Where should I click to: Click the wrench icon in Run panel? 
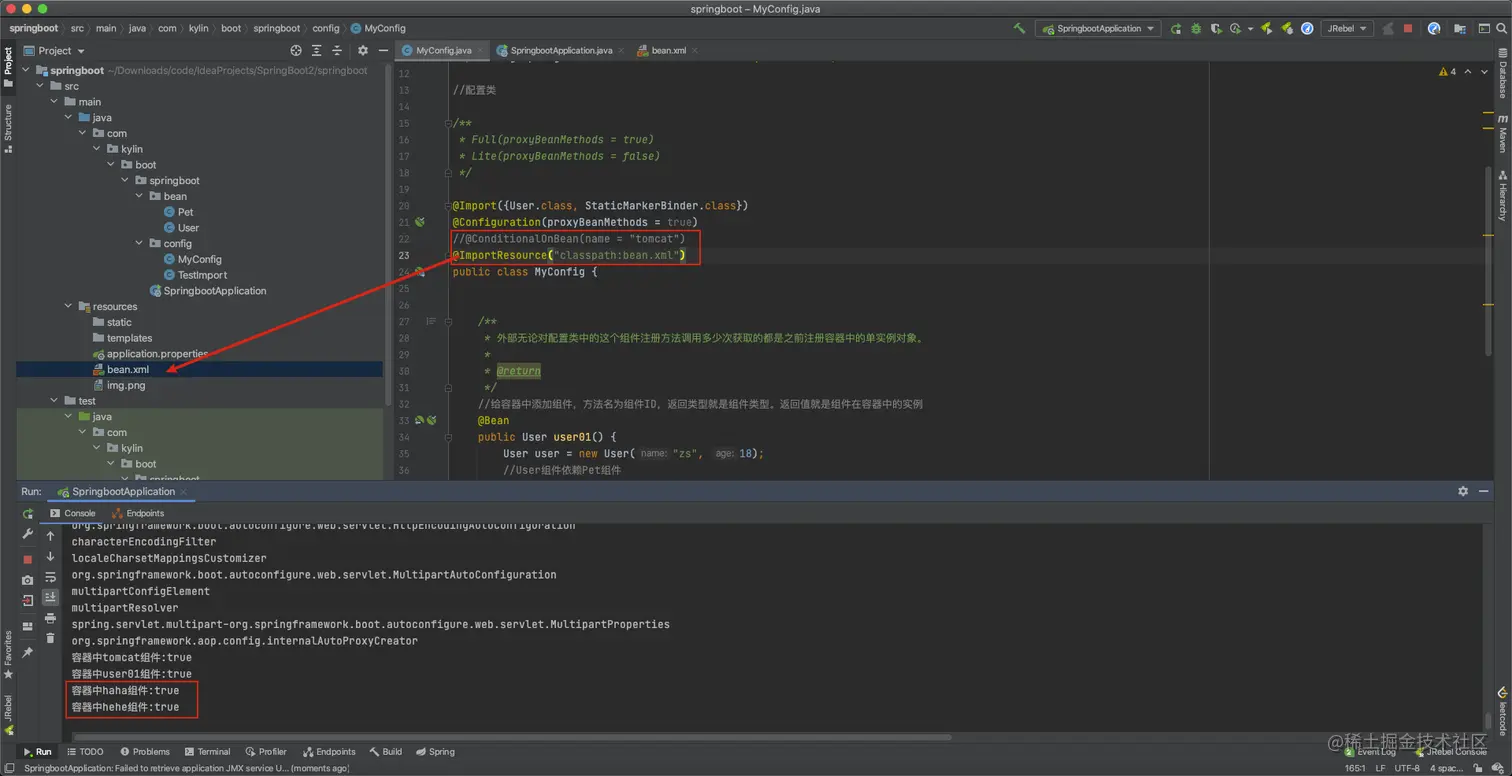[x=27, y=534]
